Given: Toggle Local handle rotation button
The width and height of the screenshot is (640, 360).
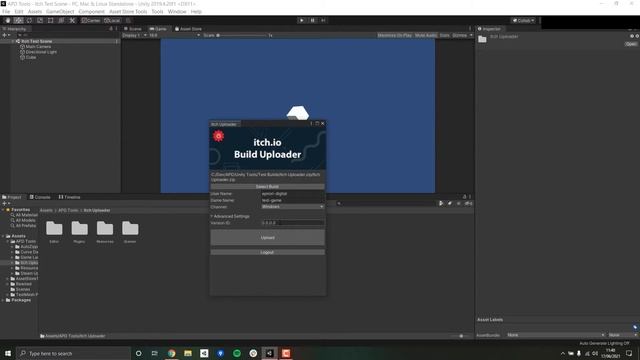Looking at the screenshot, I should point(112,20).
